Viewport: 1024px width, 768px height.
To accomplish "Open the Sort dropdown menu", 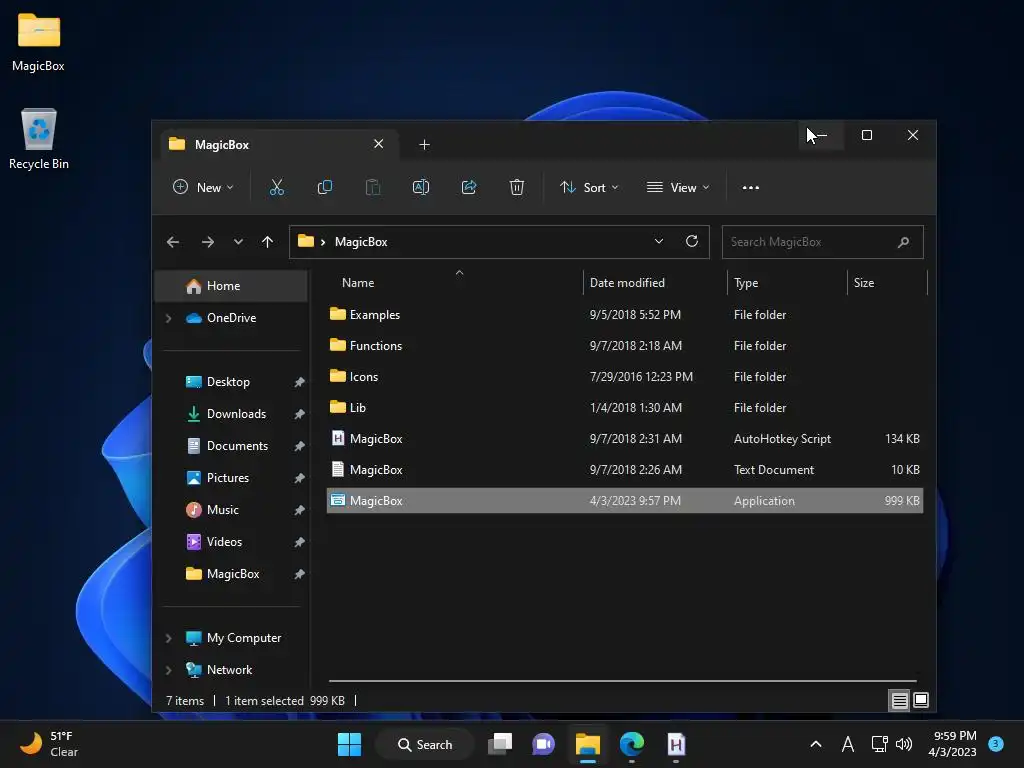I will [589, 187].
